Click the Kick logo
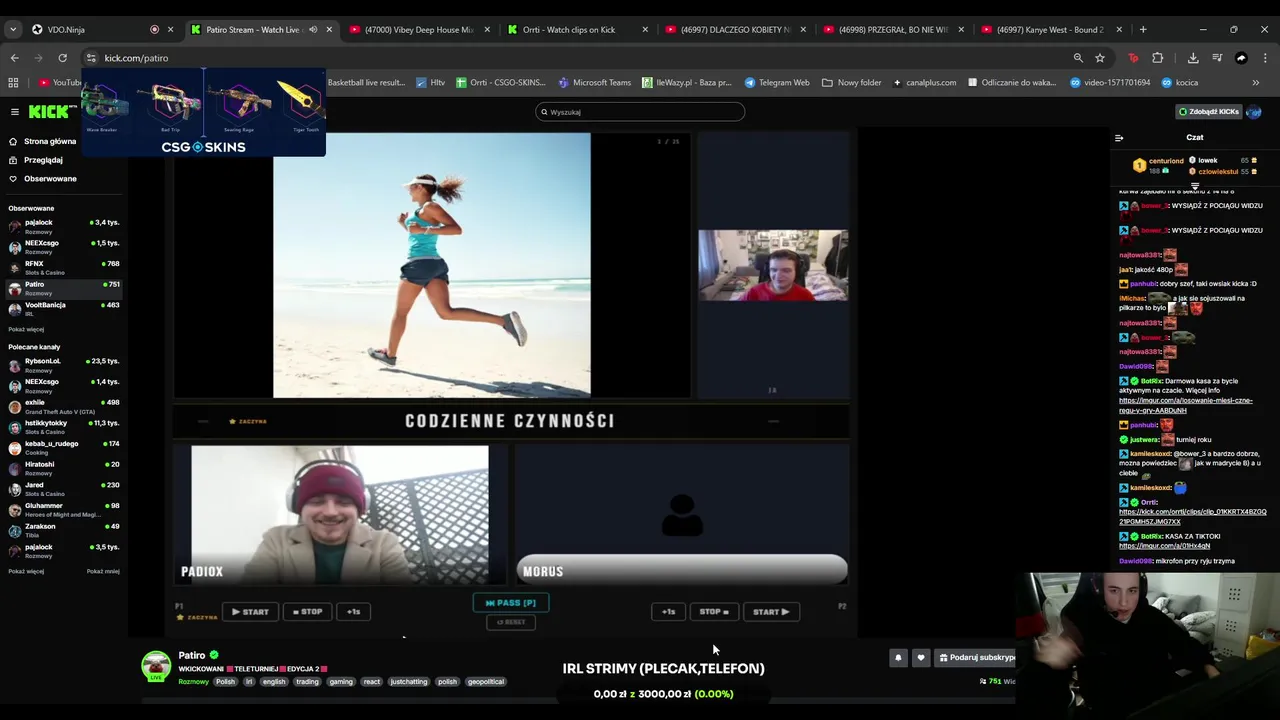Screen dimensions: 1280x720 click(49, 112)
